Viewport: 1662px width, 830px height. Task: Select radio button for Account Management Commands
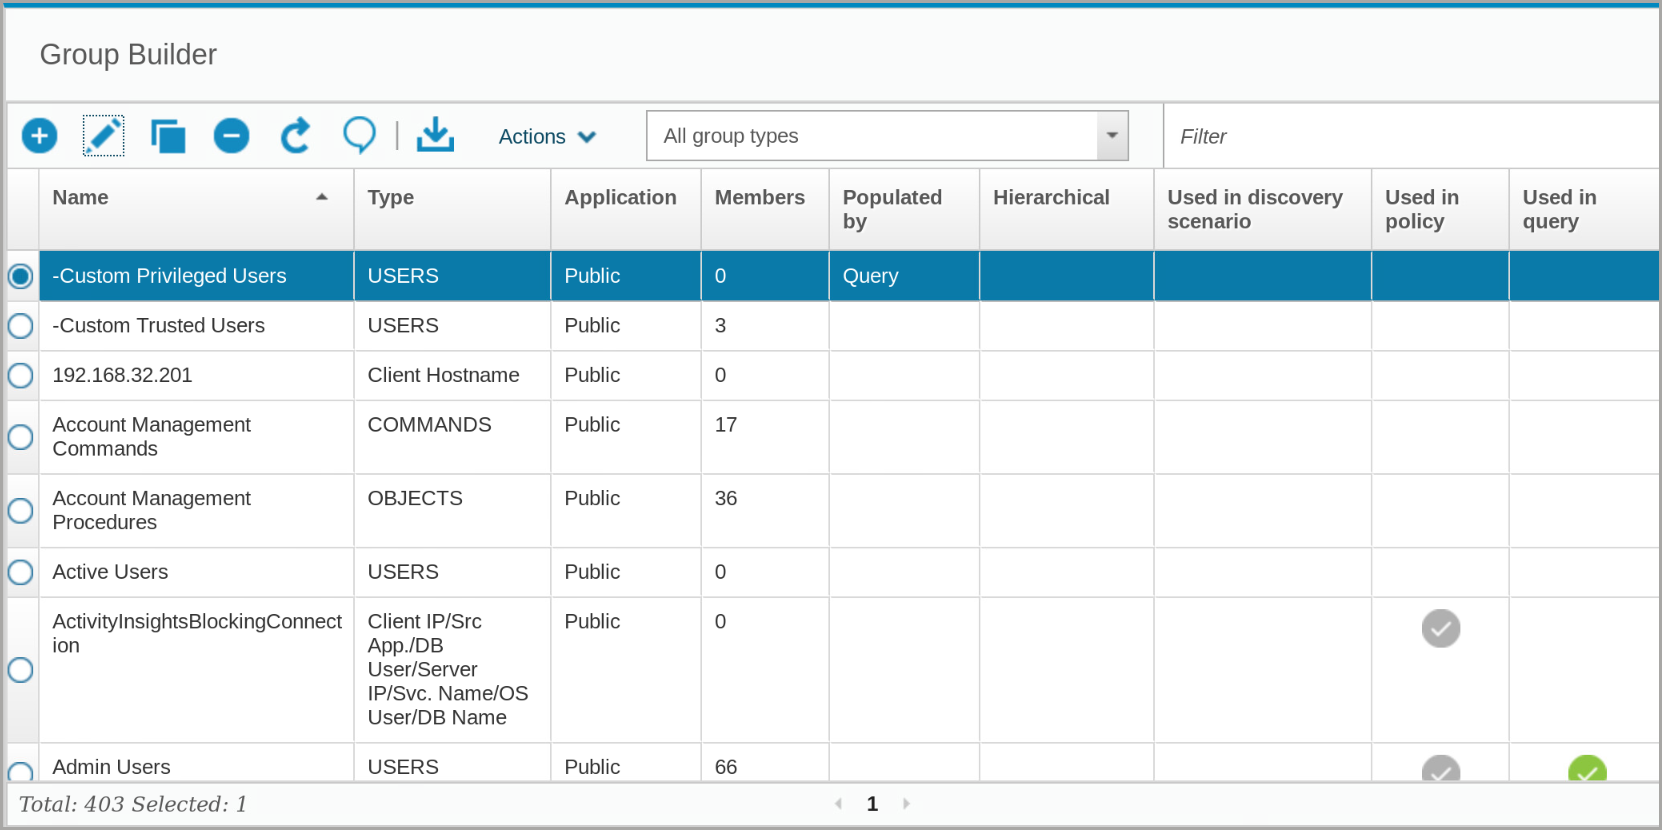21,437
